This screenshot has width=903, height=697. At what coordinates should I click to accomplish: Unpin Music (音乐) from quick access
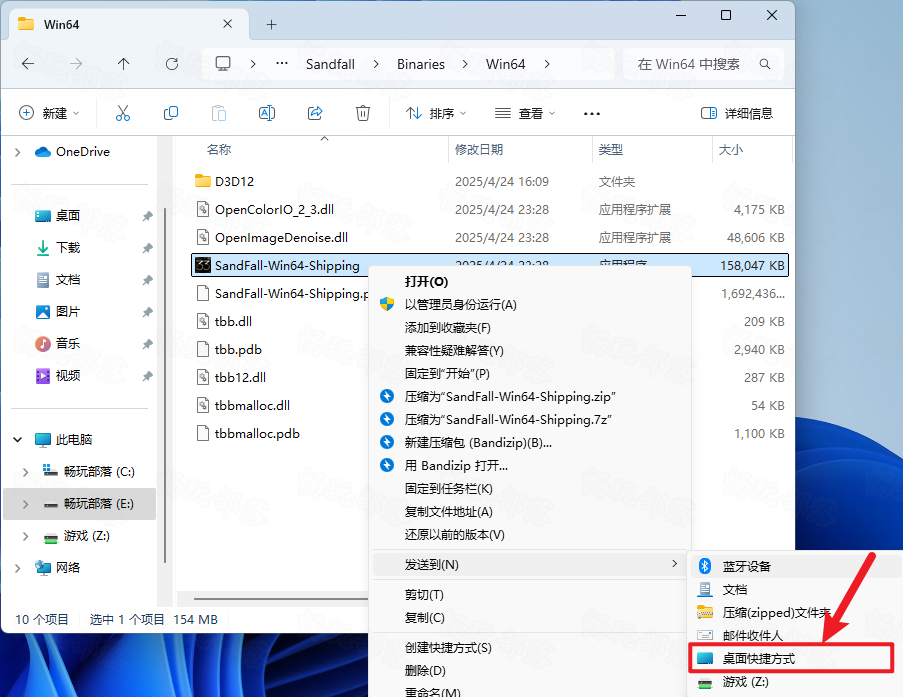pyautogui.click(x=147, y=344)
